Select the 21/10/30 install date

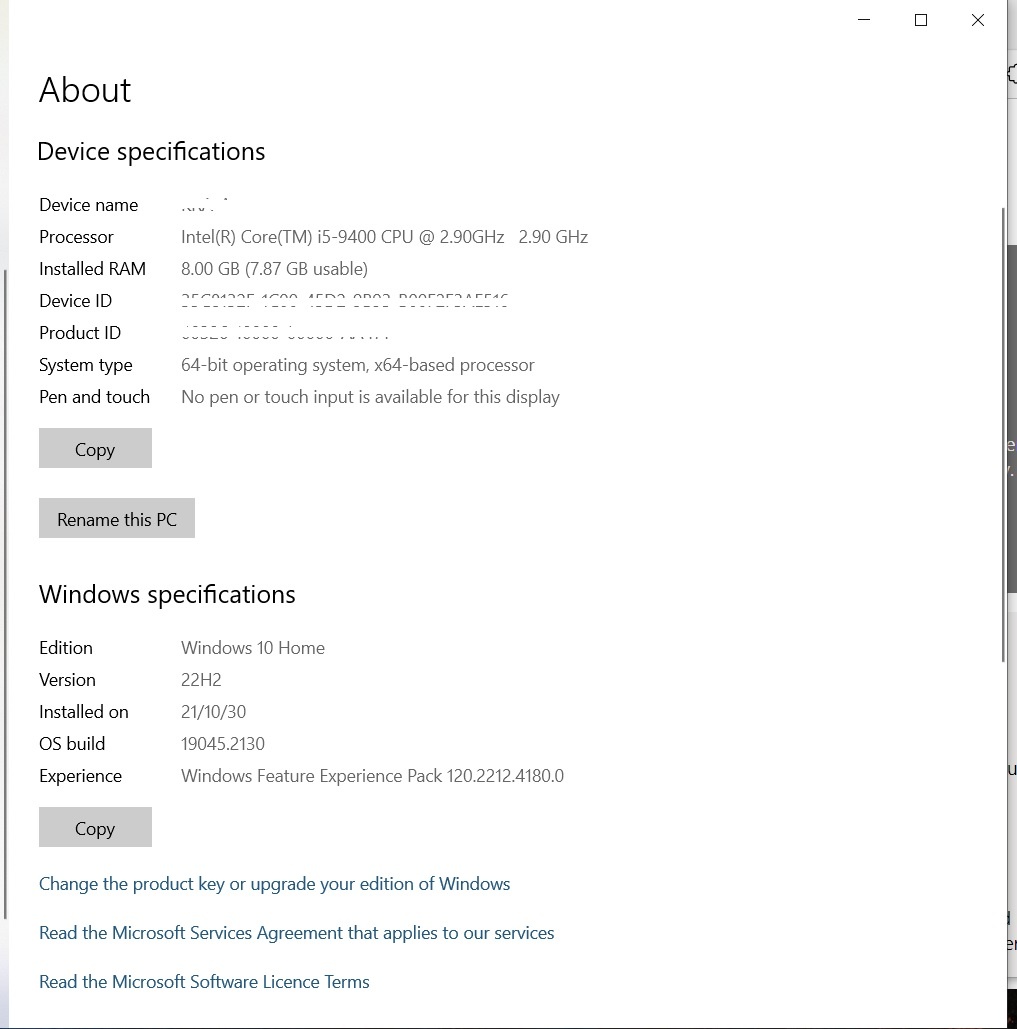(213, 712)
